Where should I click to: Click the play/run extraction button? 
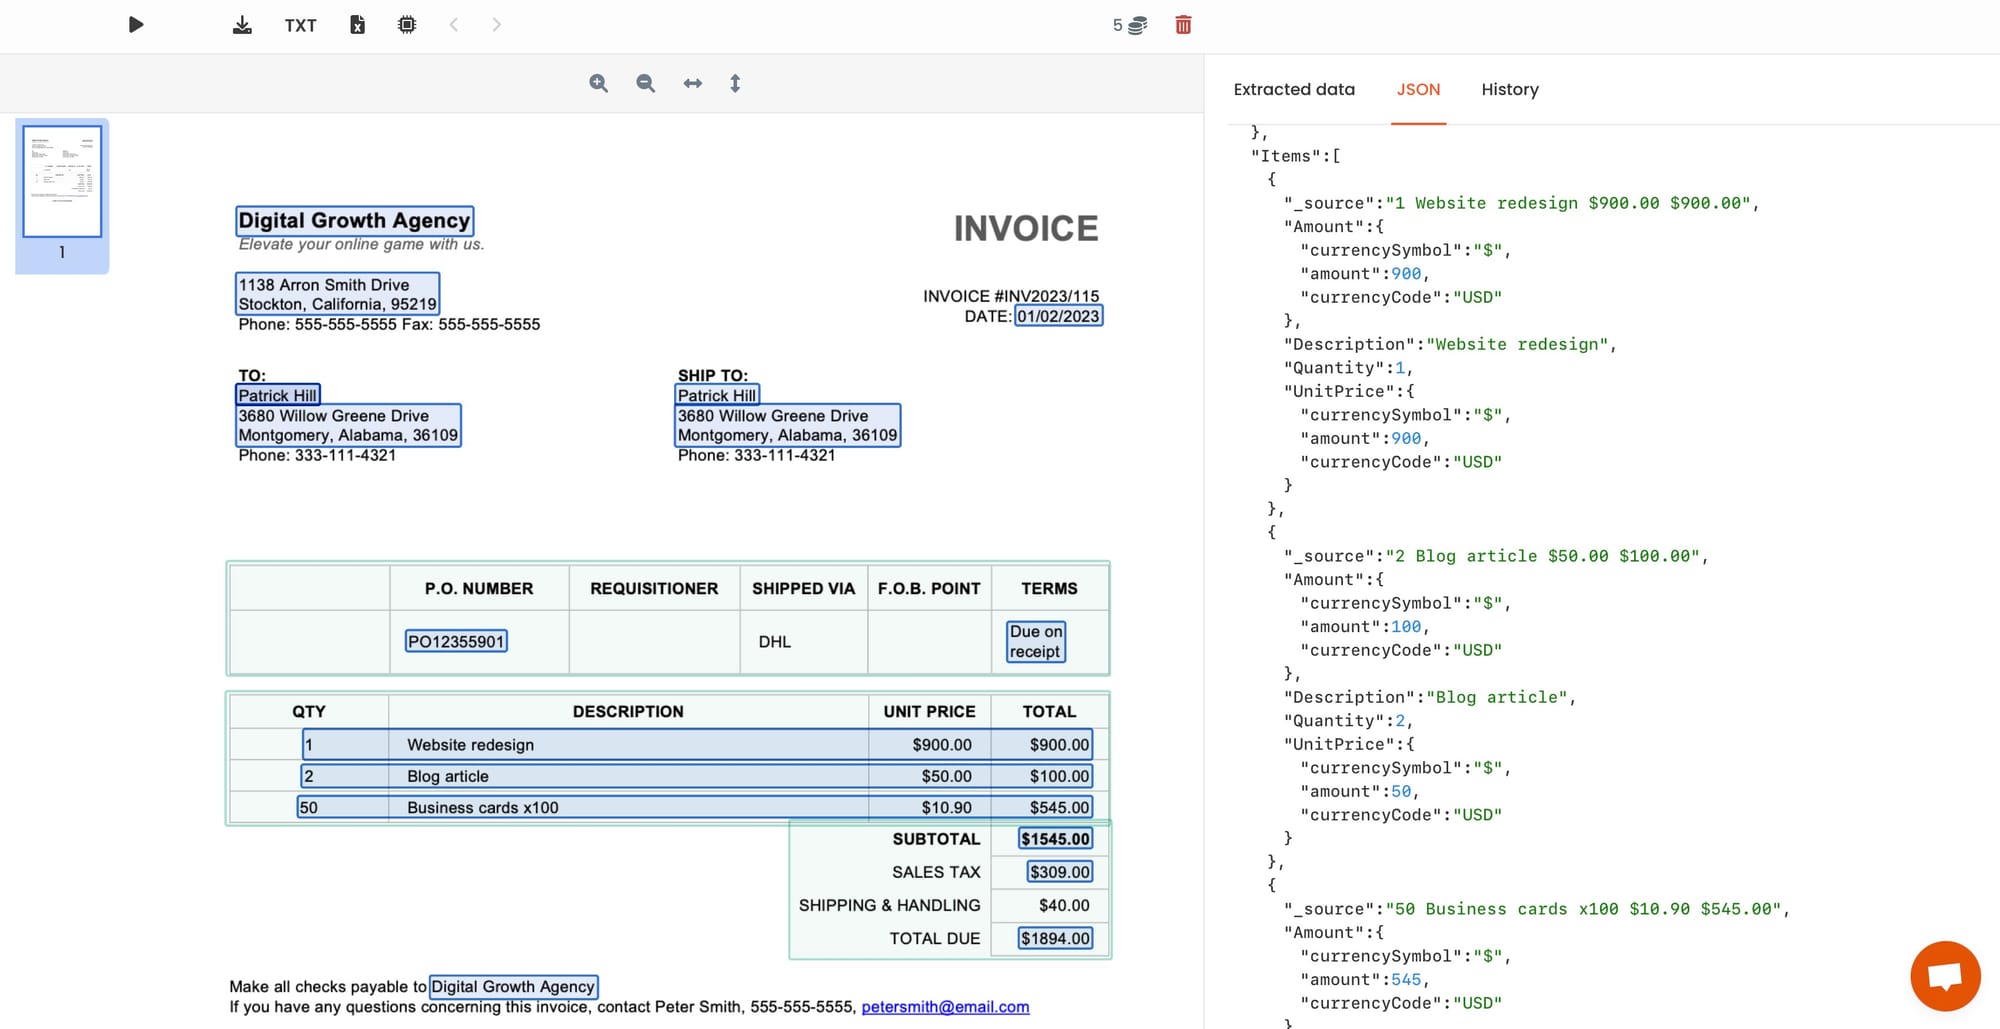136,25
